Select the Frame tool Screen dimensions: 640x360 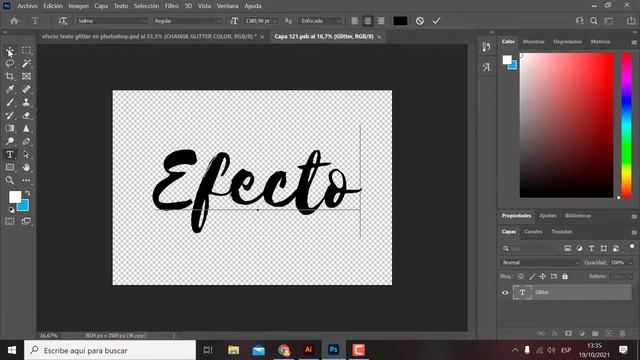(x=26, y=76)
